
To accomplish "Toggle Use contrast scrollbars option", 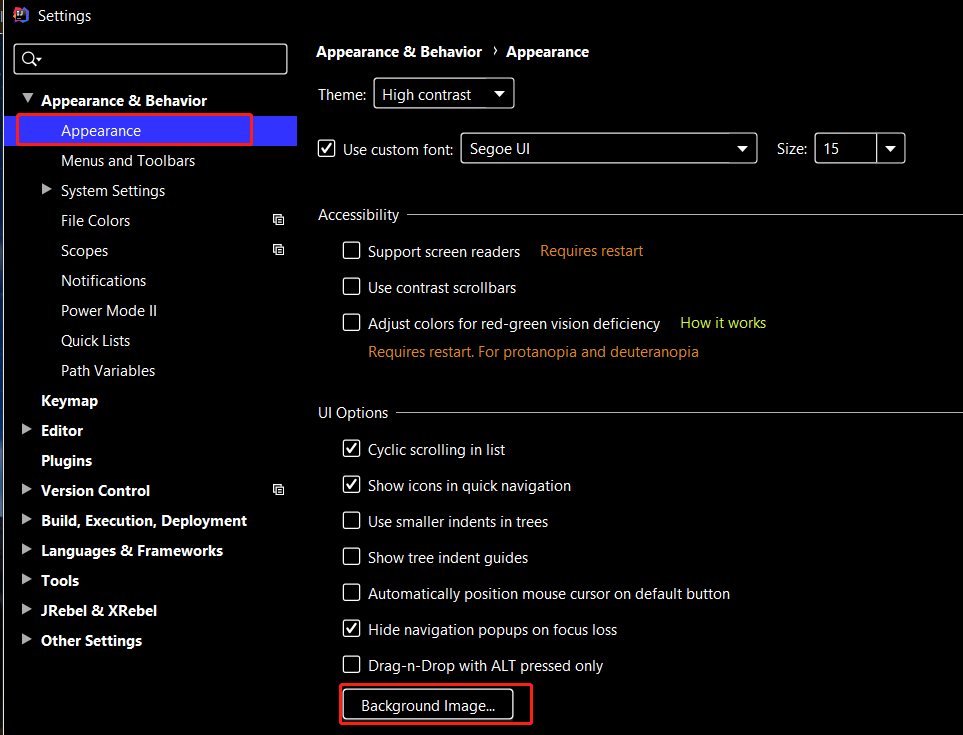I will click(x=351, y=287).
